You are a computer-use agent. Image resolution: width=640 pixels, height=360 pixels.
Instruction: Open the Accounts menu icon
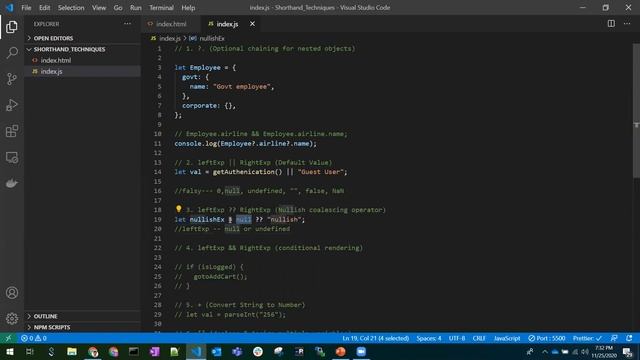point(12,293)
